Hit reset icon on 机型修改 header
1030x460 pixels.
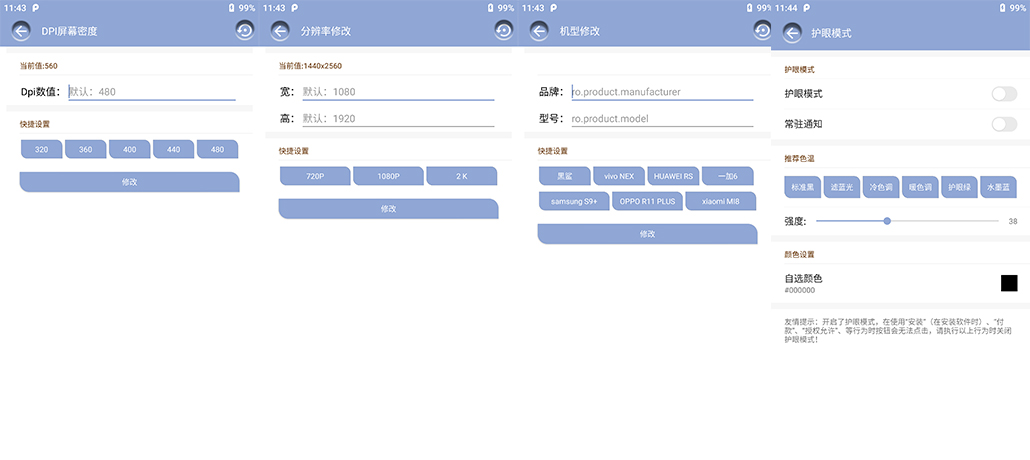click(x=762, y=31)
